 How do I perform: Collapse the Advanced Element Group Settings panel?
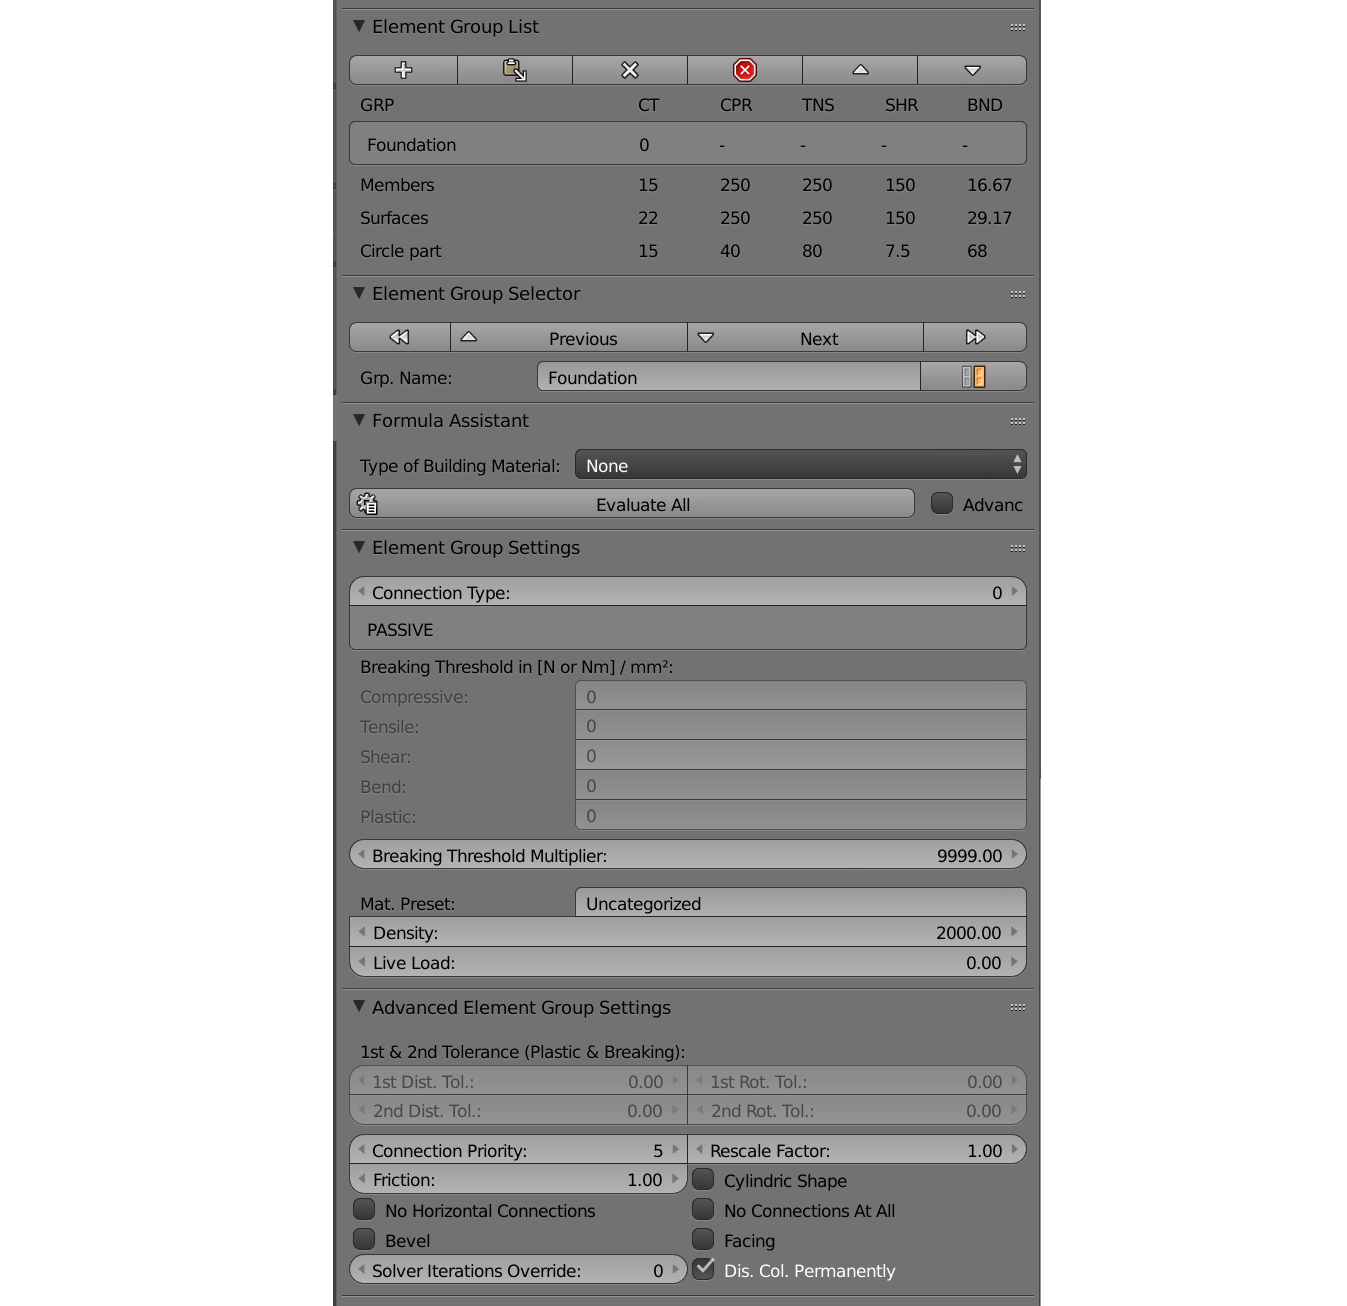[x=358, y=1008]
